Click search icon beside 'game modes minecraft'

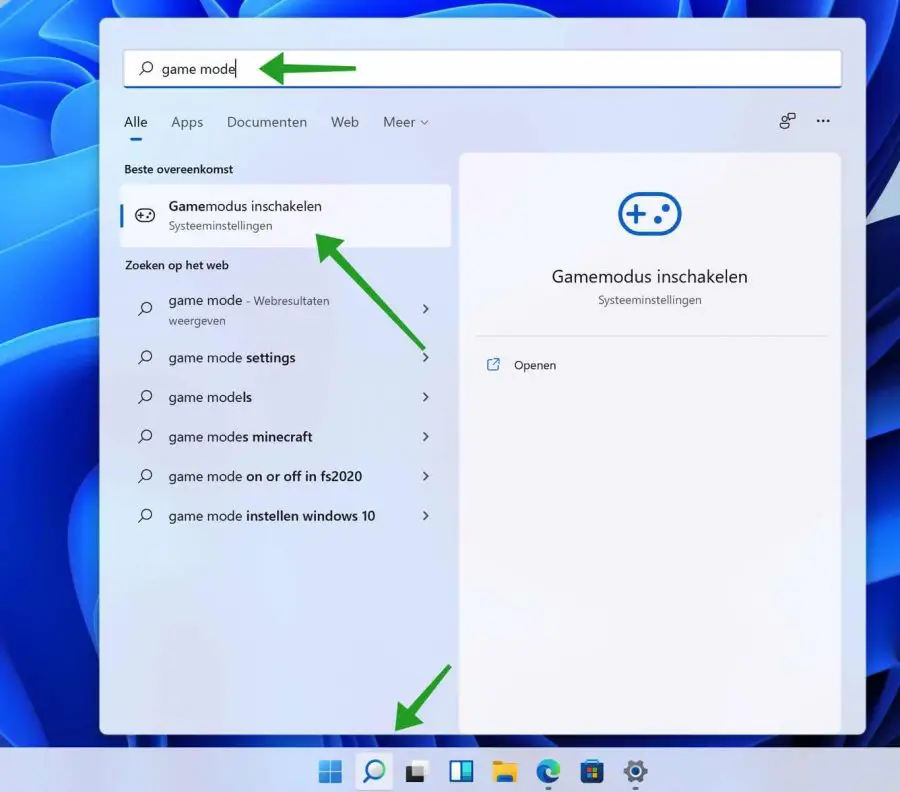pyautogui.click(x=145, y=437)
